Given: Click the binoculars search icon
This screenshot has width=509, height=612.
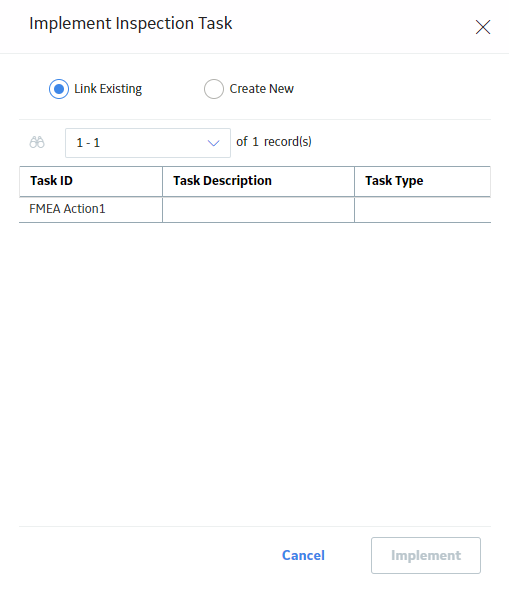Looking at the screenshot, I should pos(37,142).
